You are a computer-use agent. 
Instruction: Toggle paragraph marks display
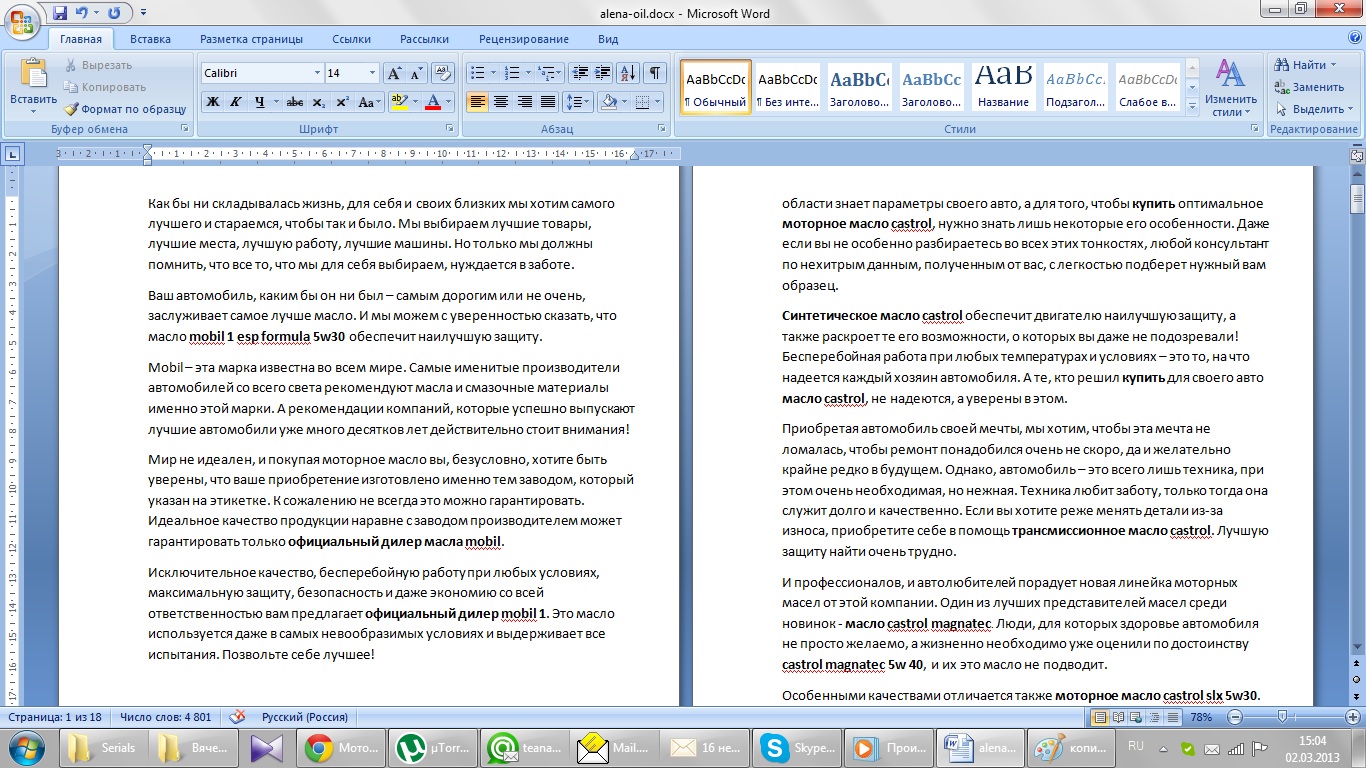(x=655, y=73)
